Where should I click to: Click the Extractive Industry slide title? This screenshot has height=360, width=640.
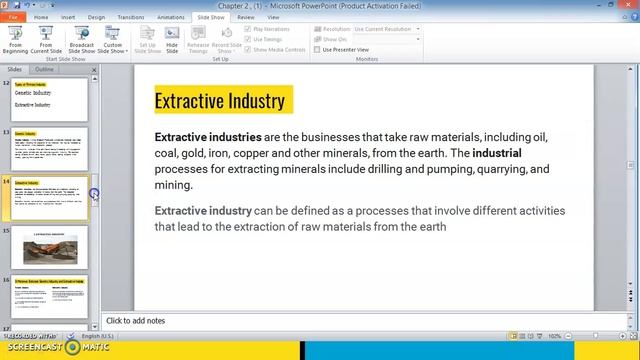224,100
